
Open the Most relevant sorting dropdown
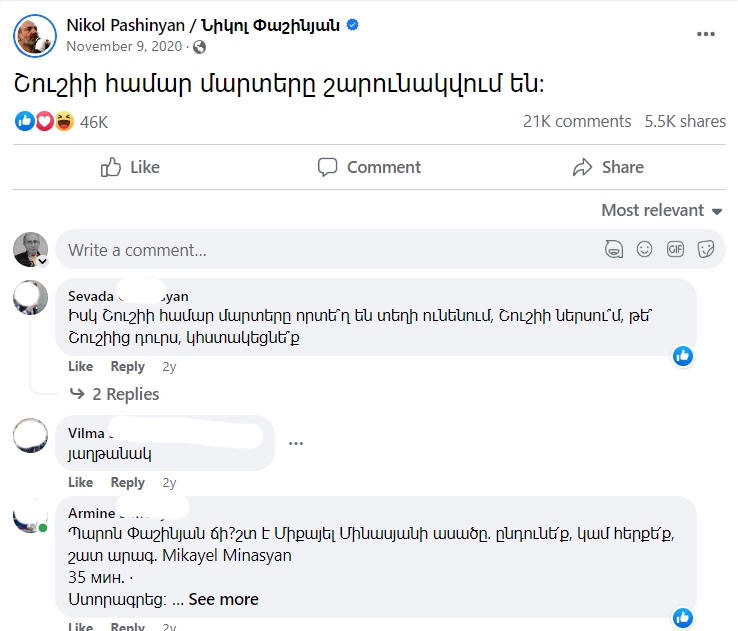coord(661,210)
